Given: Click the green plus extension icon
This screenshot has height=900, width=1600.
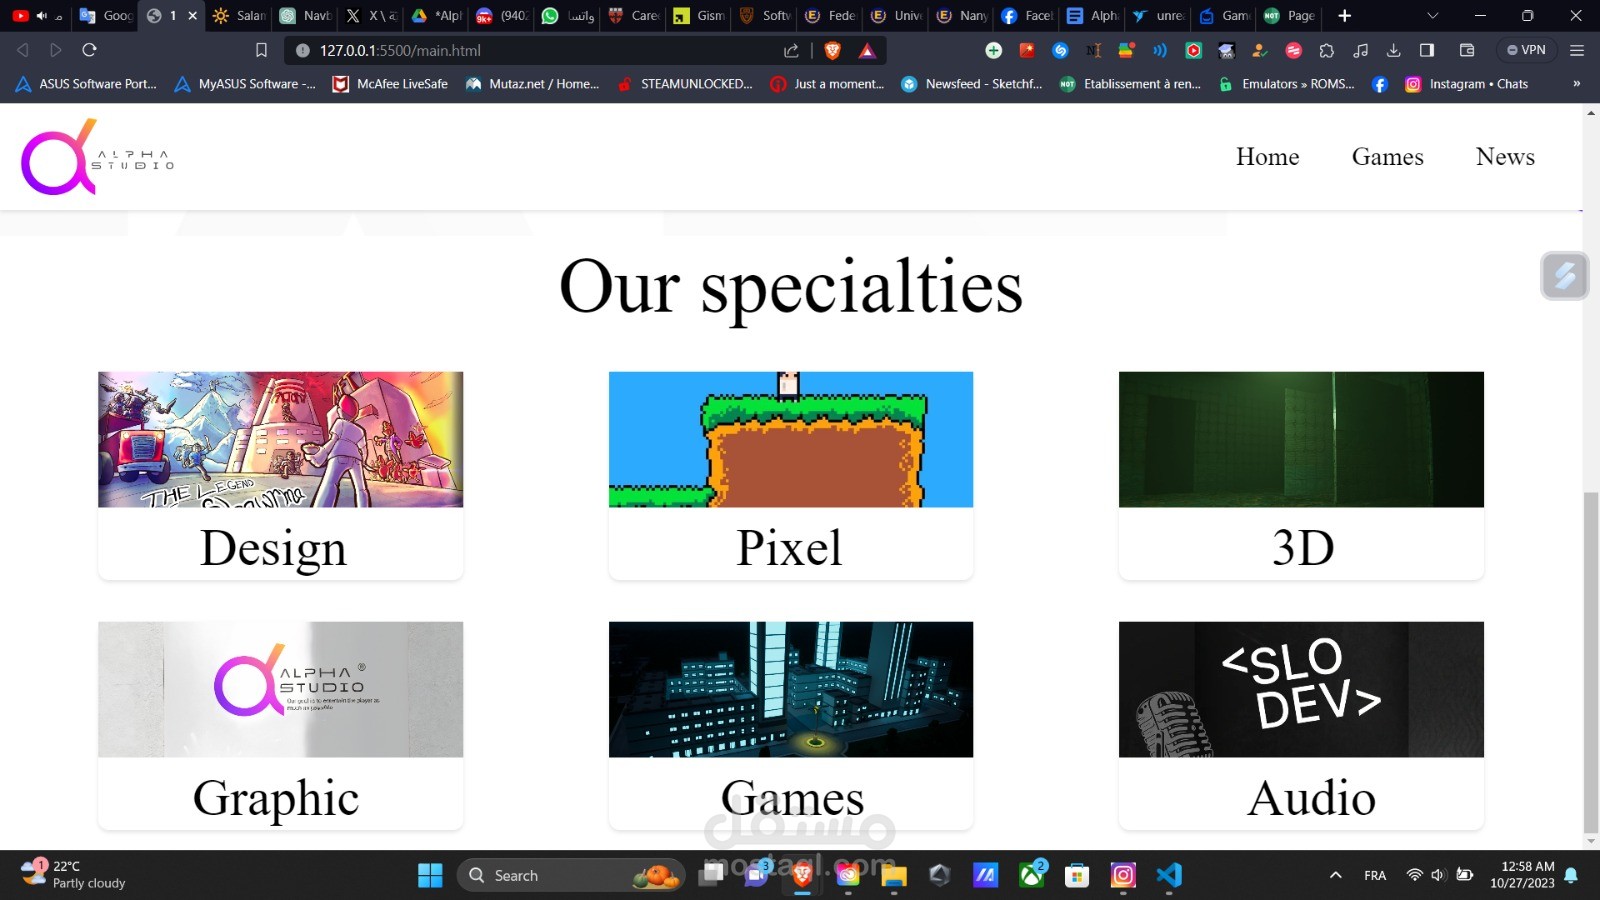Looking at the screenshot, I should pyautogui.click(x=993, y=50).
